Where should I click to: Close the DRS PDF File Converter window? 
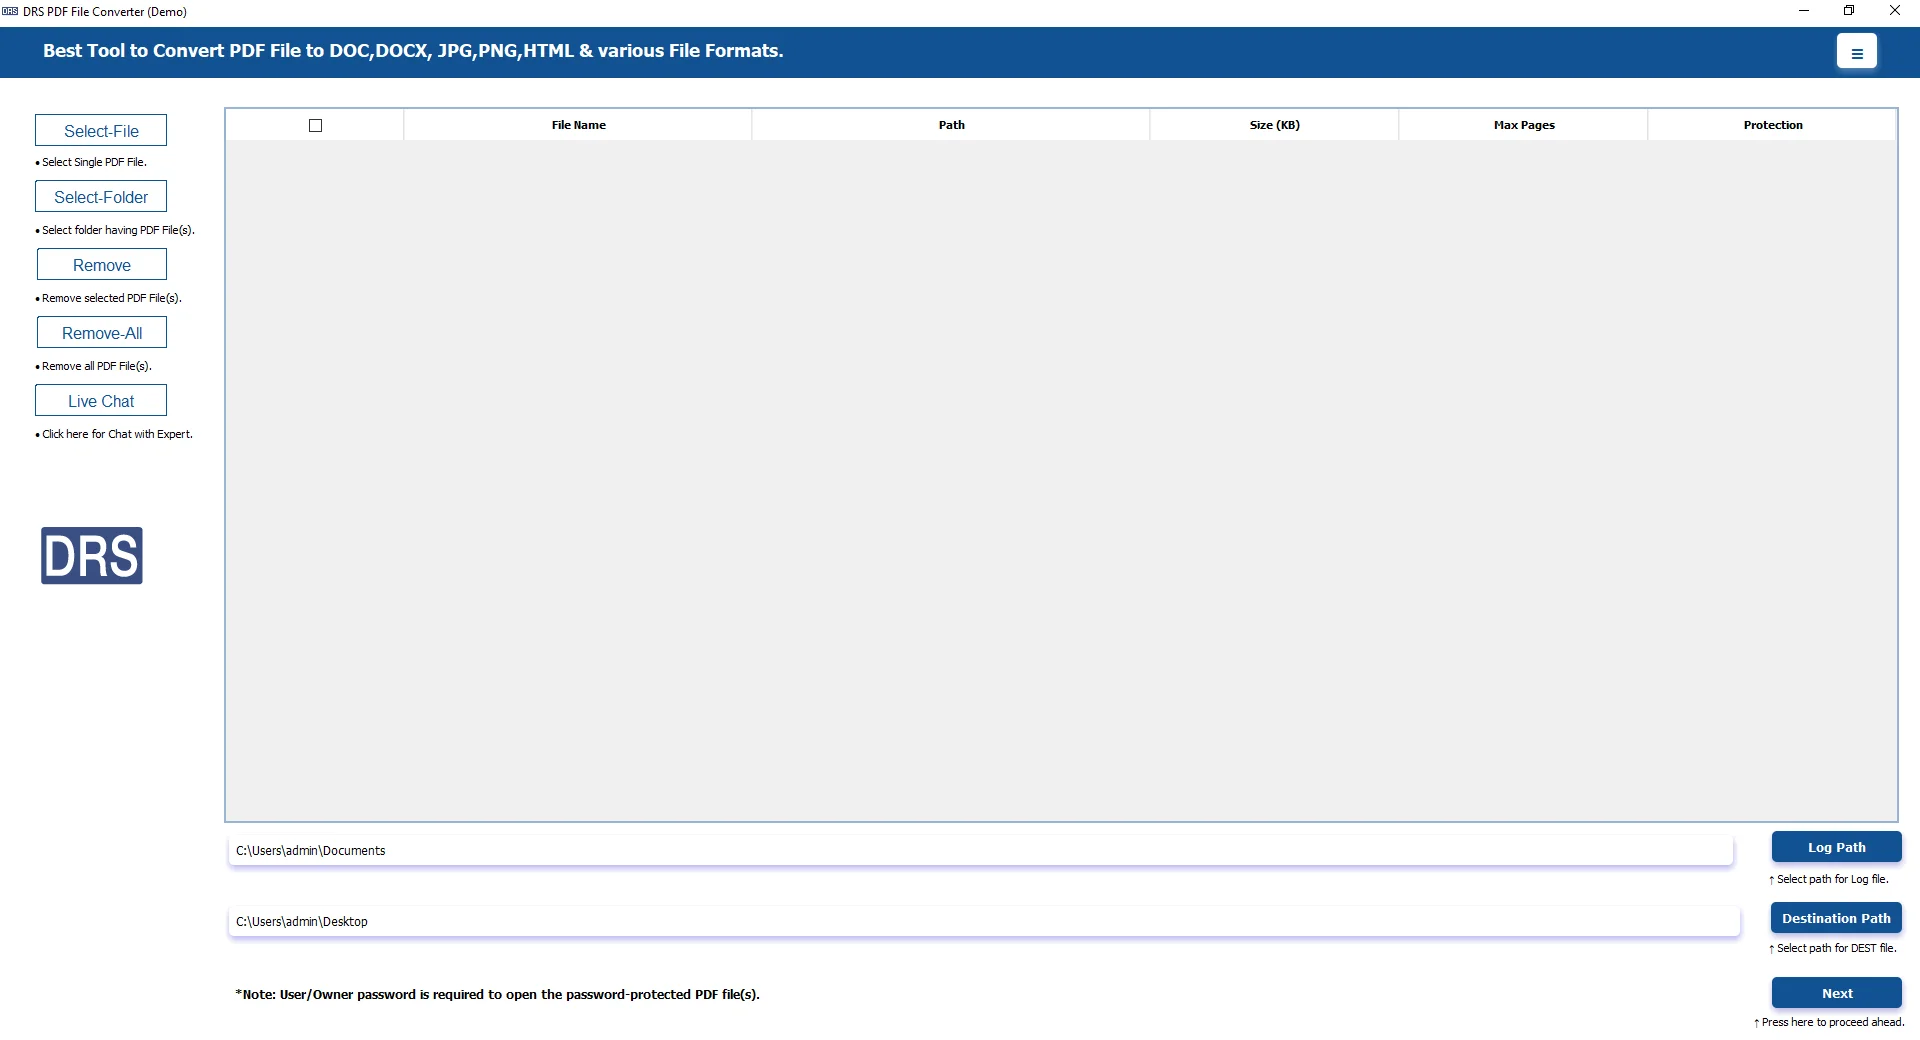coord(1895,11)
